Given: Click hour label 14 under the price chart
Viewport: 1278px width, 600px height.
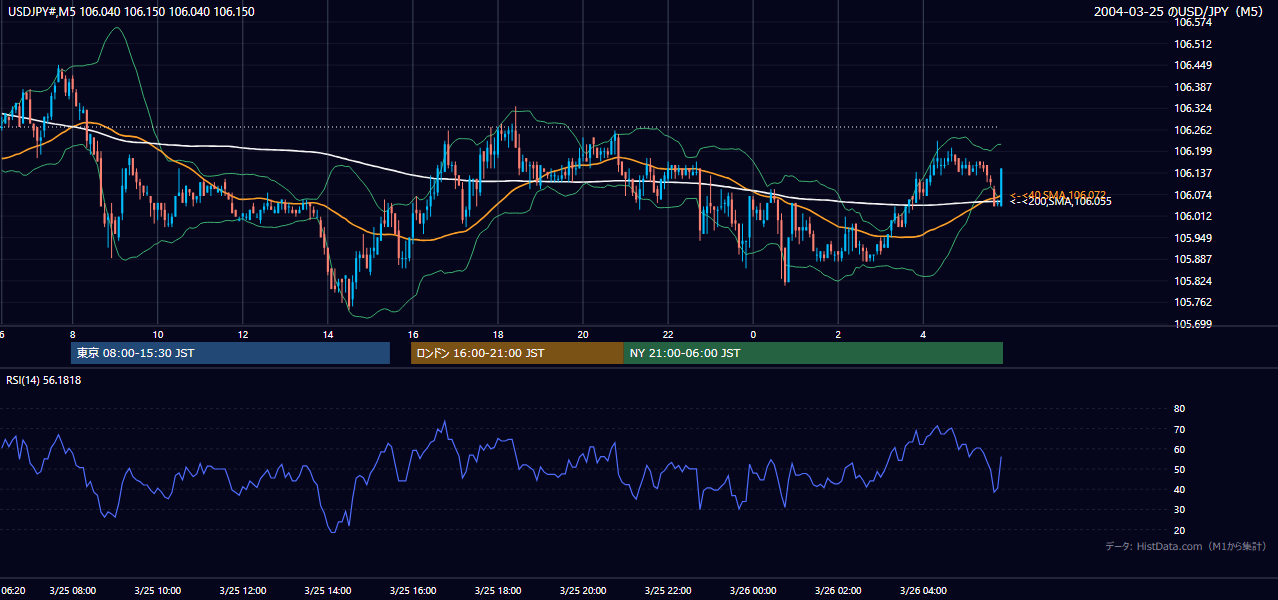Looking at the screenshot, I should (x=327, y=334).
